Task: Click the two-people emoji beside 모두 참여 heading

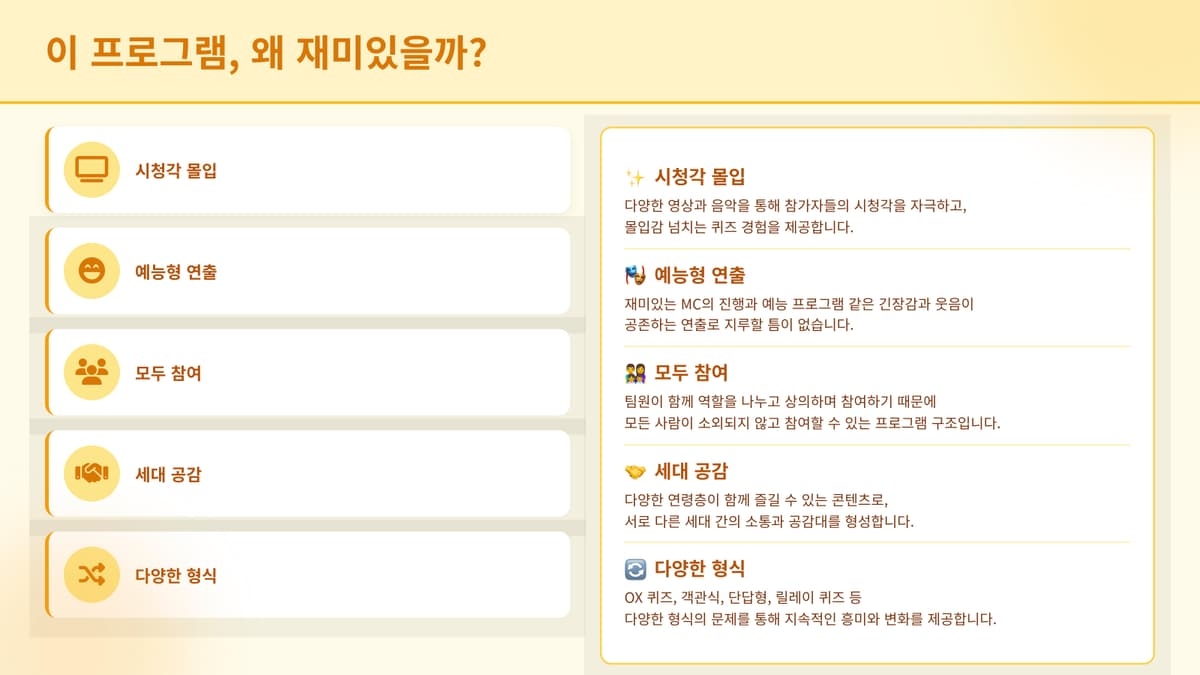Action: 634,374
